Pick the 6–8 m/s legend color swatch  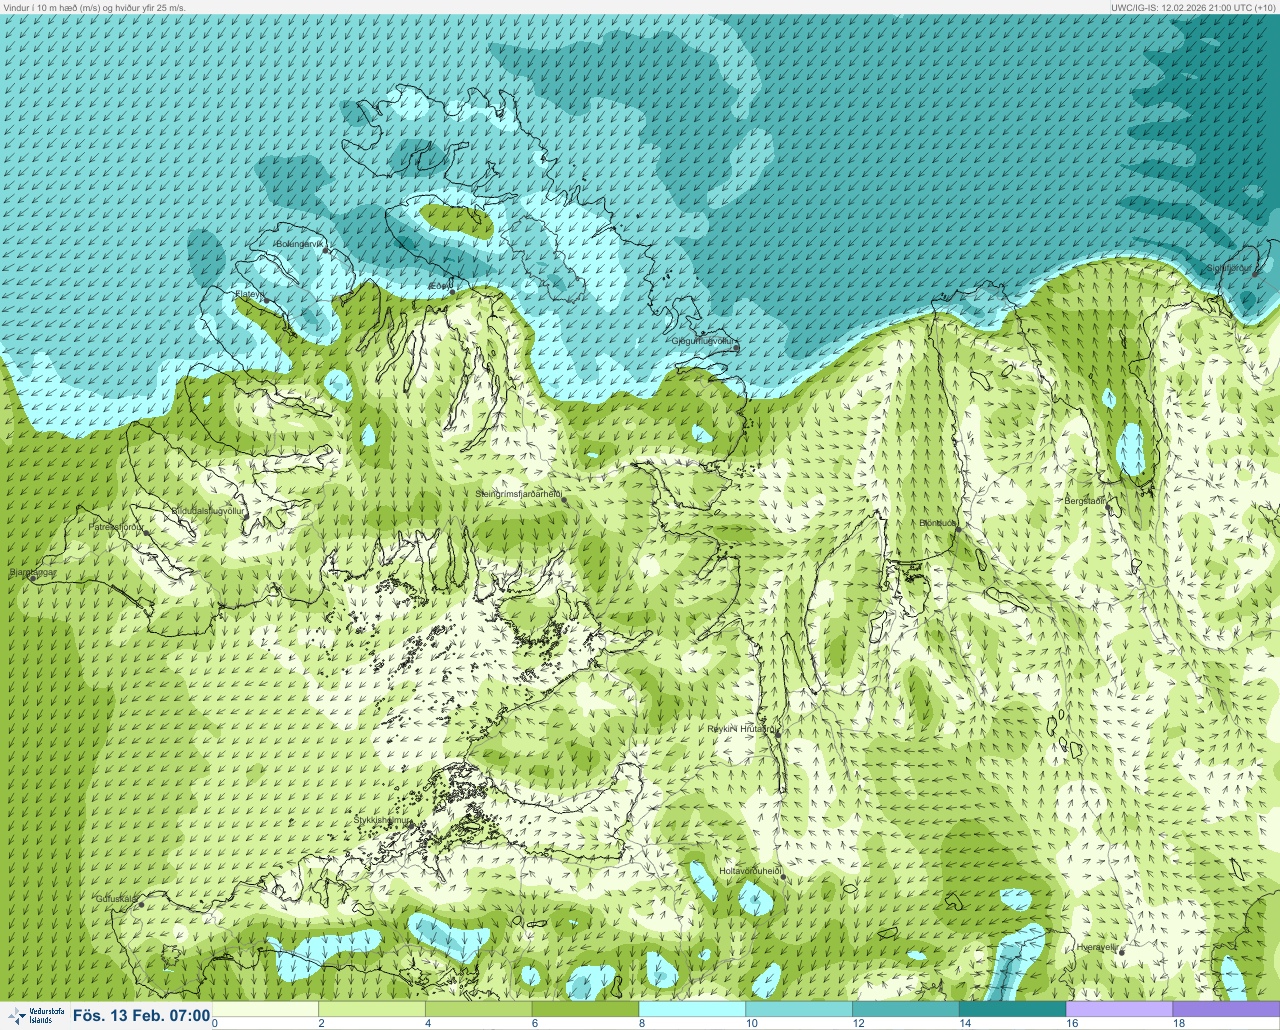(585, 1009)
